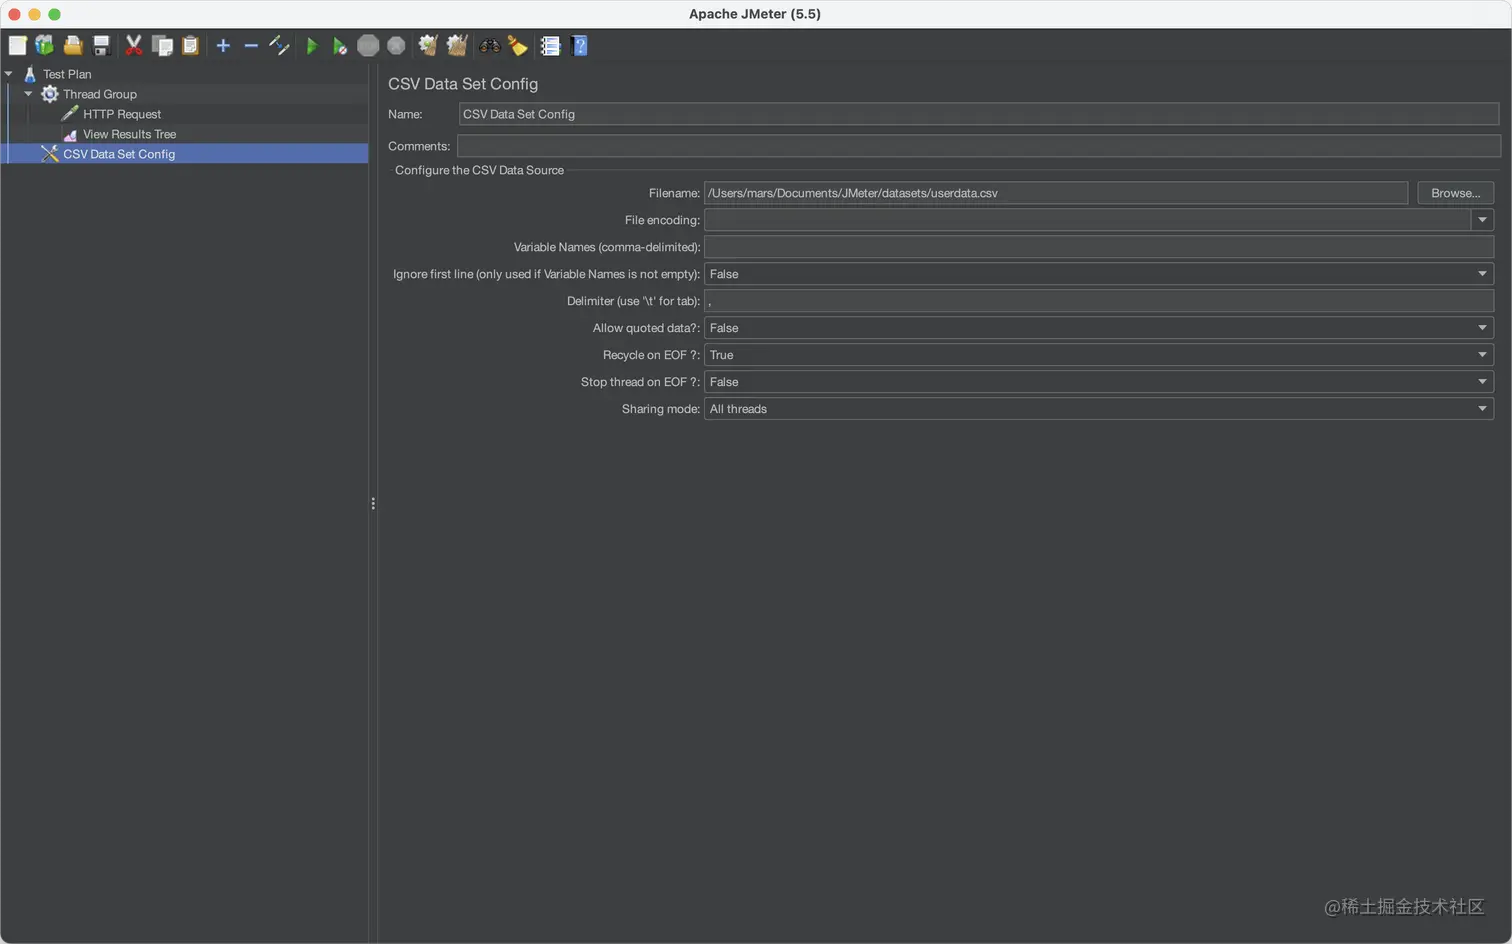
Task: Open the Ignore first line dropdown
Action: click(x=1099, y=274)
